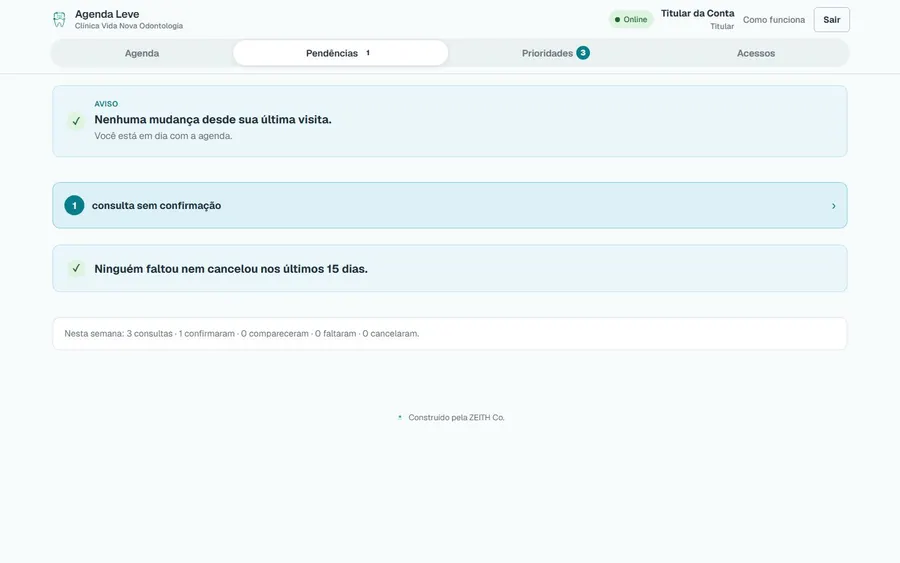Screen dimensions: 900x563
Task: Click the 'AVISO' label
Action: (x=106, y=104)
